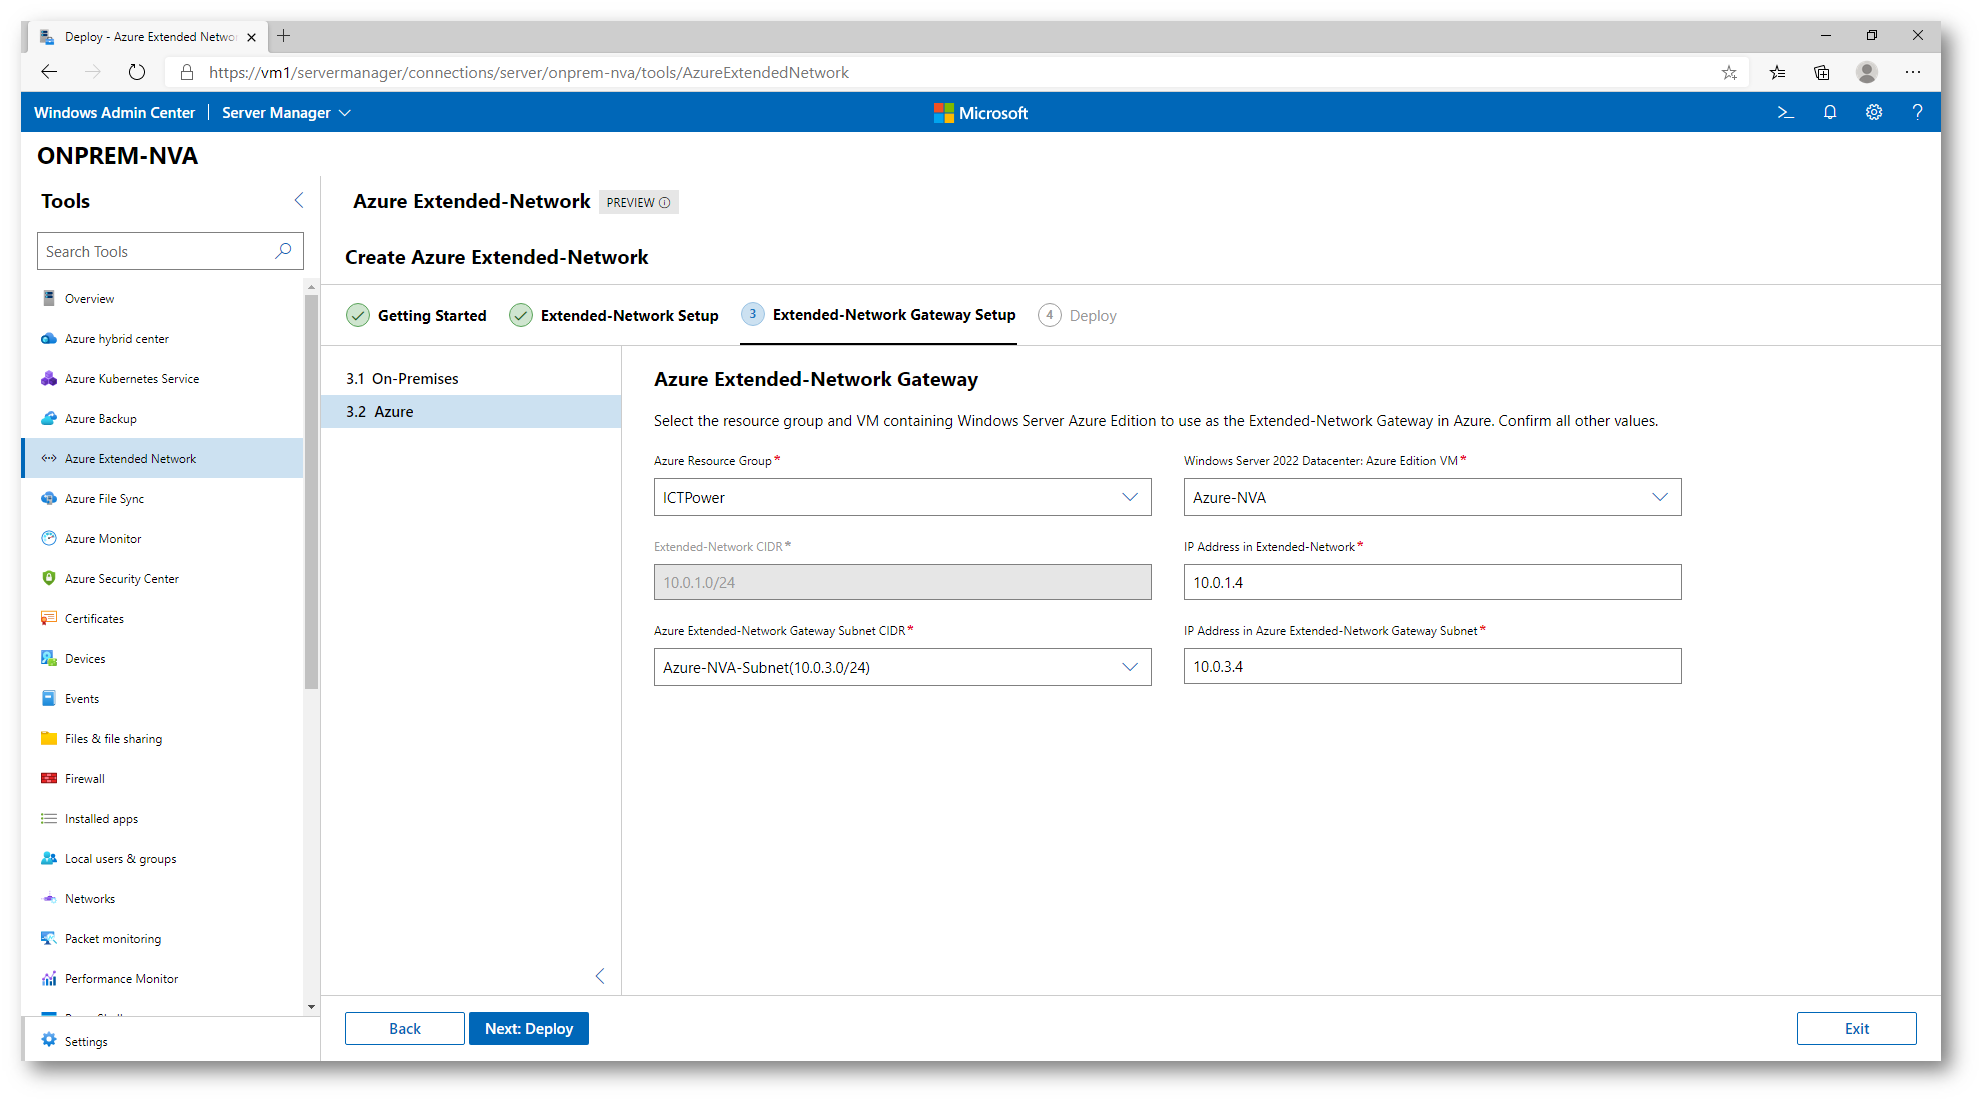Open the help question mark icon
The height and width of the screenshot is (1103, 1983).
pos(1917,113)
